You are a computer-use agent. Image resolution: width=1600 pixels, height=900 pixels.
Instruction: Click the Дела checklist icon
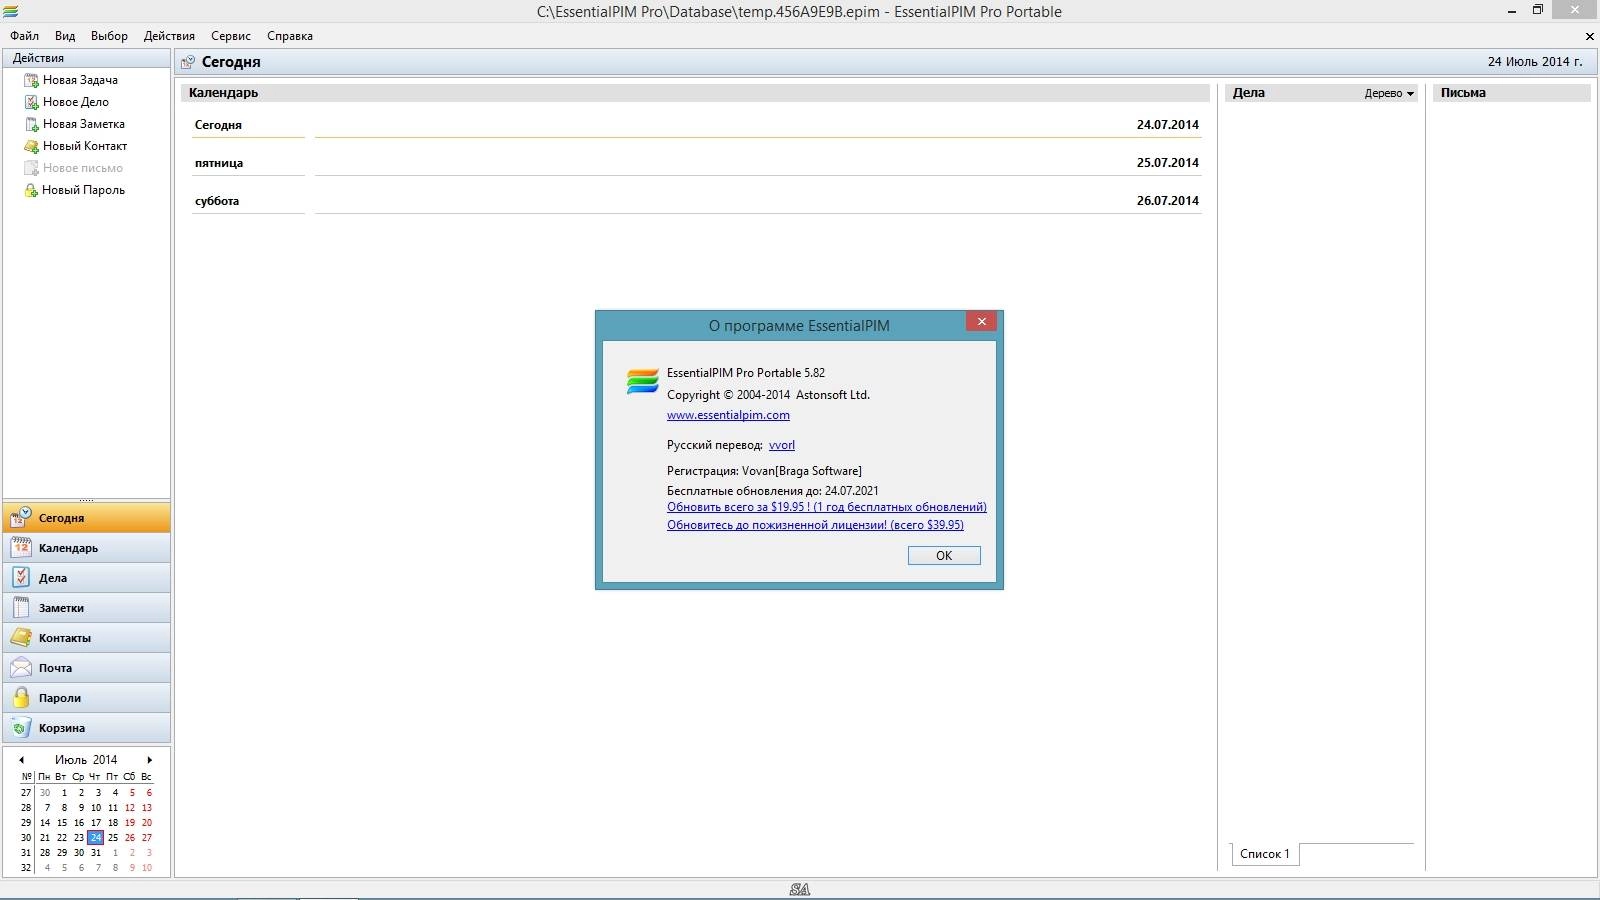point(21,577)
